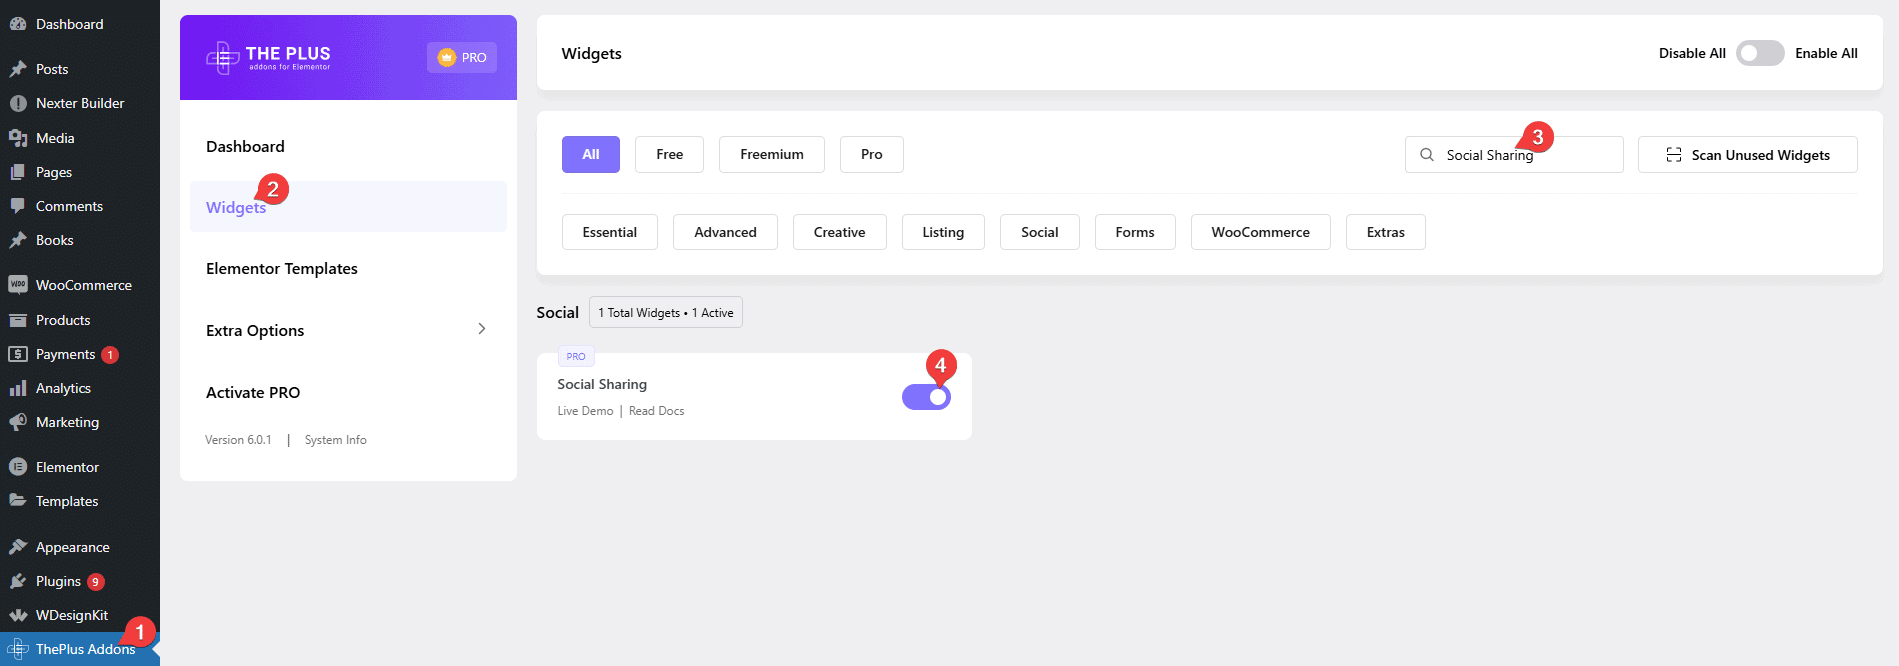The height and width of the screenshot is (666, 1899).
Task: Open the Read Docs link
Action: coord(656,411)
